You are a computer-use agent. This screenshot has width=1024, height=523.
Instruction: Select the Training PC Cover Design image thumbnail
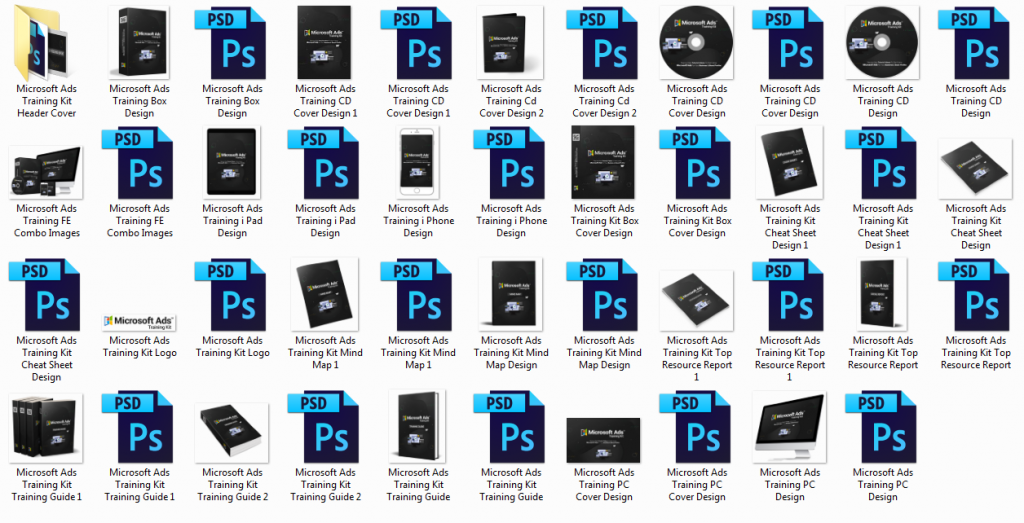click(x=603, y=440)
